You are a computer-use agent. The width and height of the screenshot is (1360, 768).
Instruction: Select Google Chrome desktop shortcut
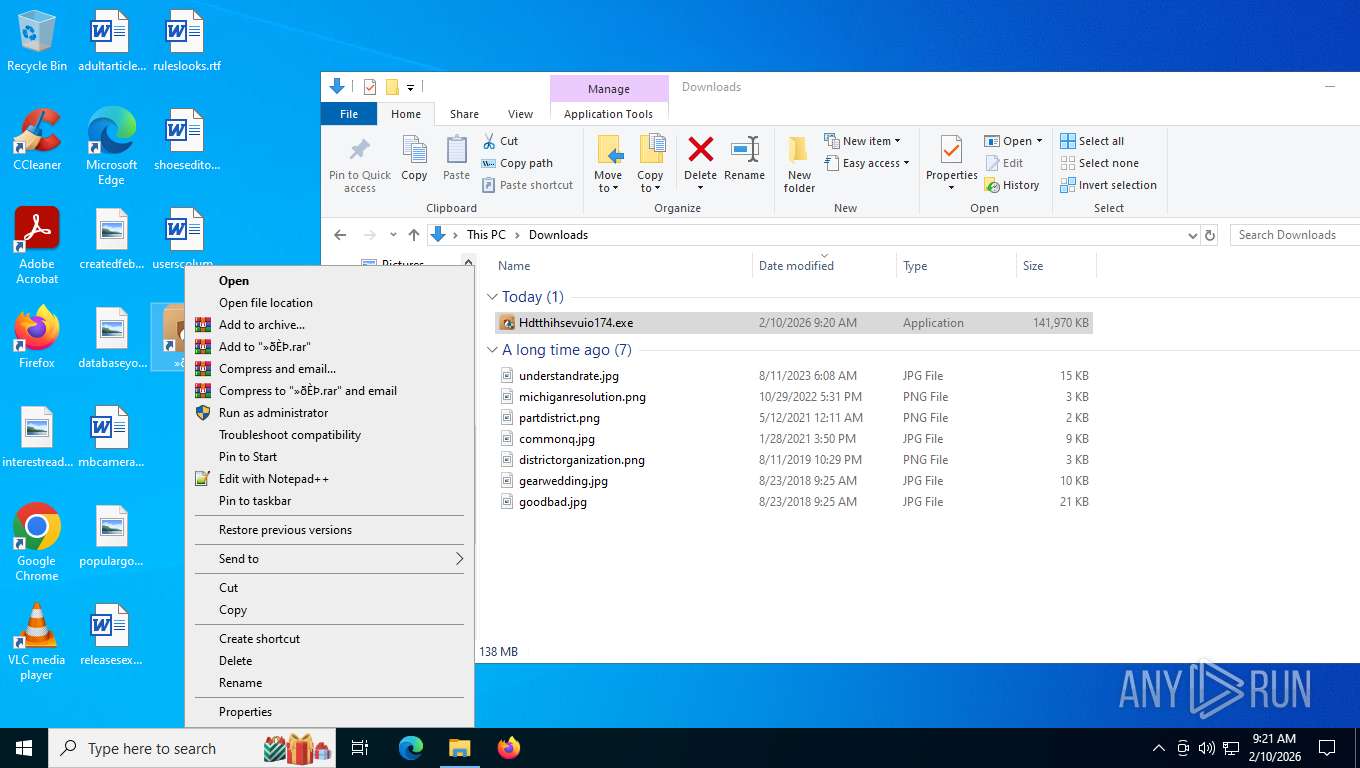(x=37, y=542)
